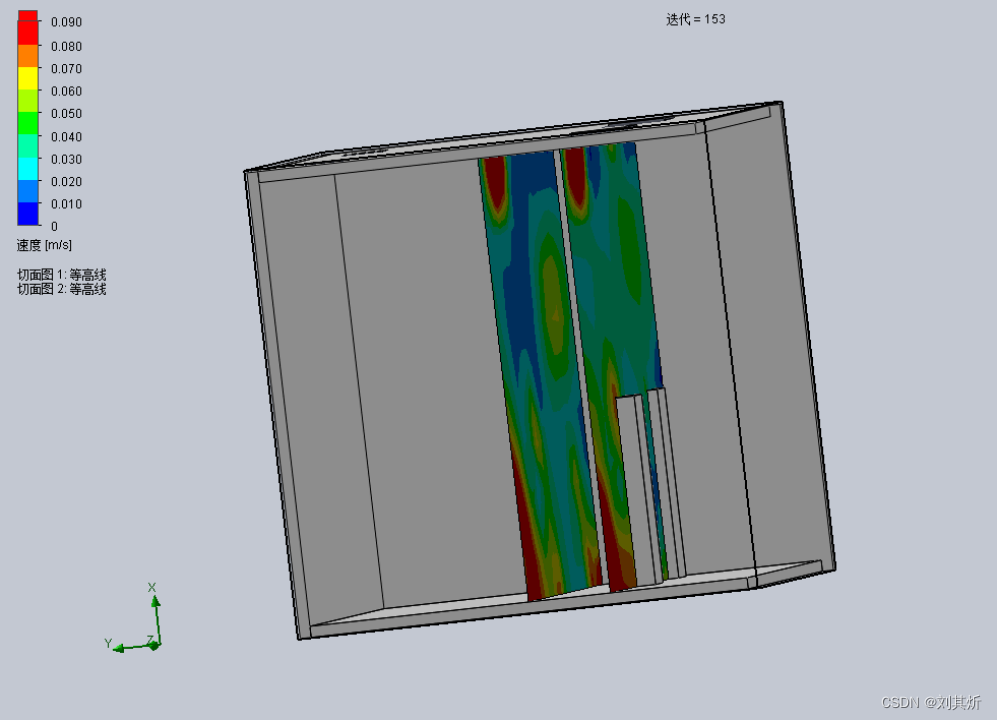Click the 速度 [m/s] legend title
Viewport: 997px width, 720px height.
pos(45,245)
